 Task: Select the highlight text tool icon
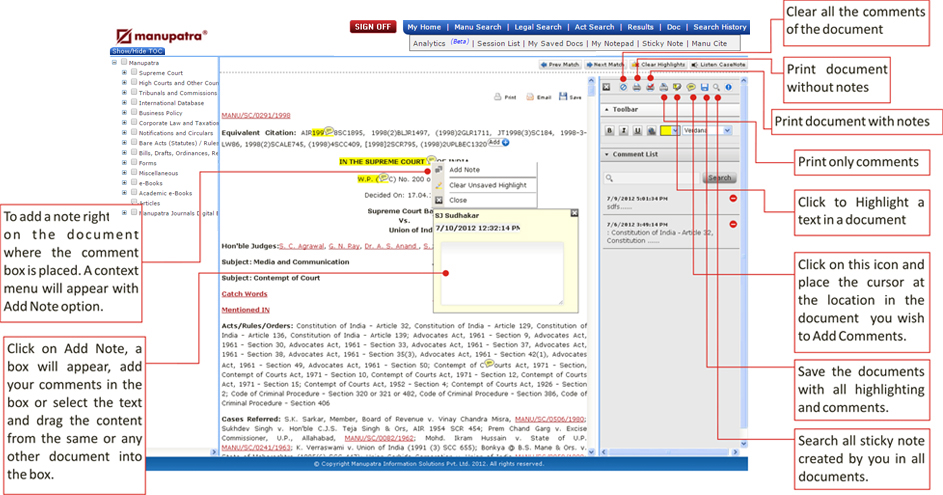pyautogui.click(x=677, y=87)
